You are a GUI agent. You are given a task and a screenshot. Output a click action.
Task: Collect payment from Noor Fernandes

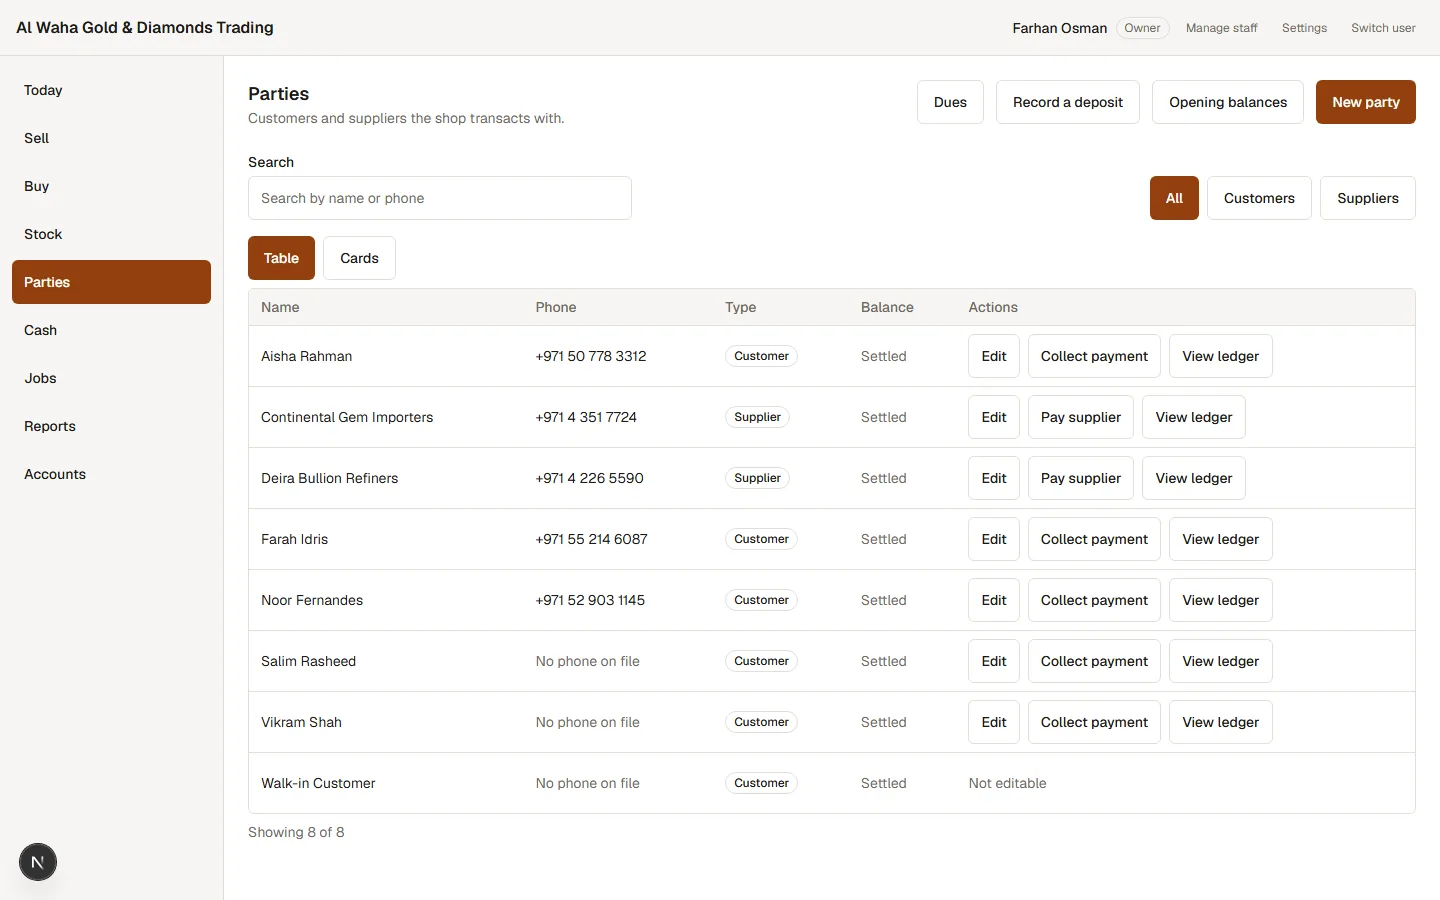point(1094,600)
